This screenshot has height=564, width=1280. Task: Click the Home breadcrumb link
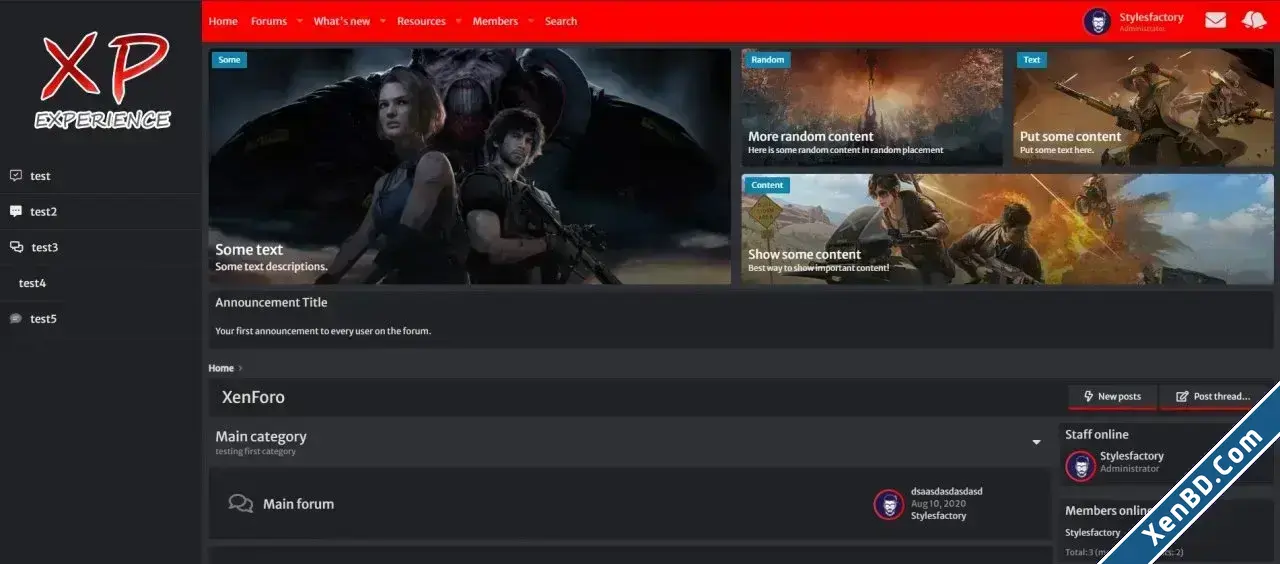tap(221, 368)
